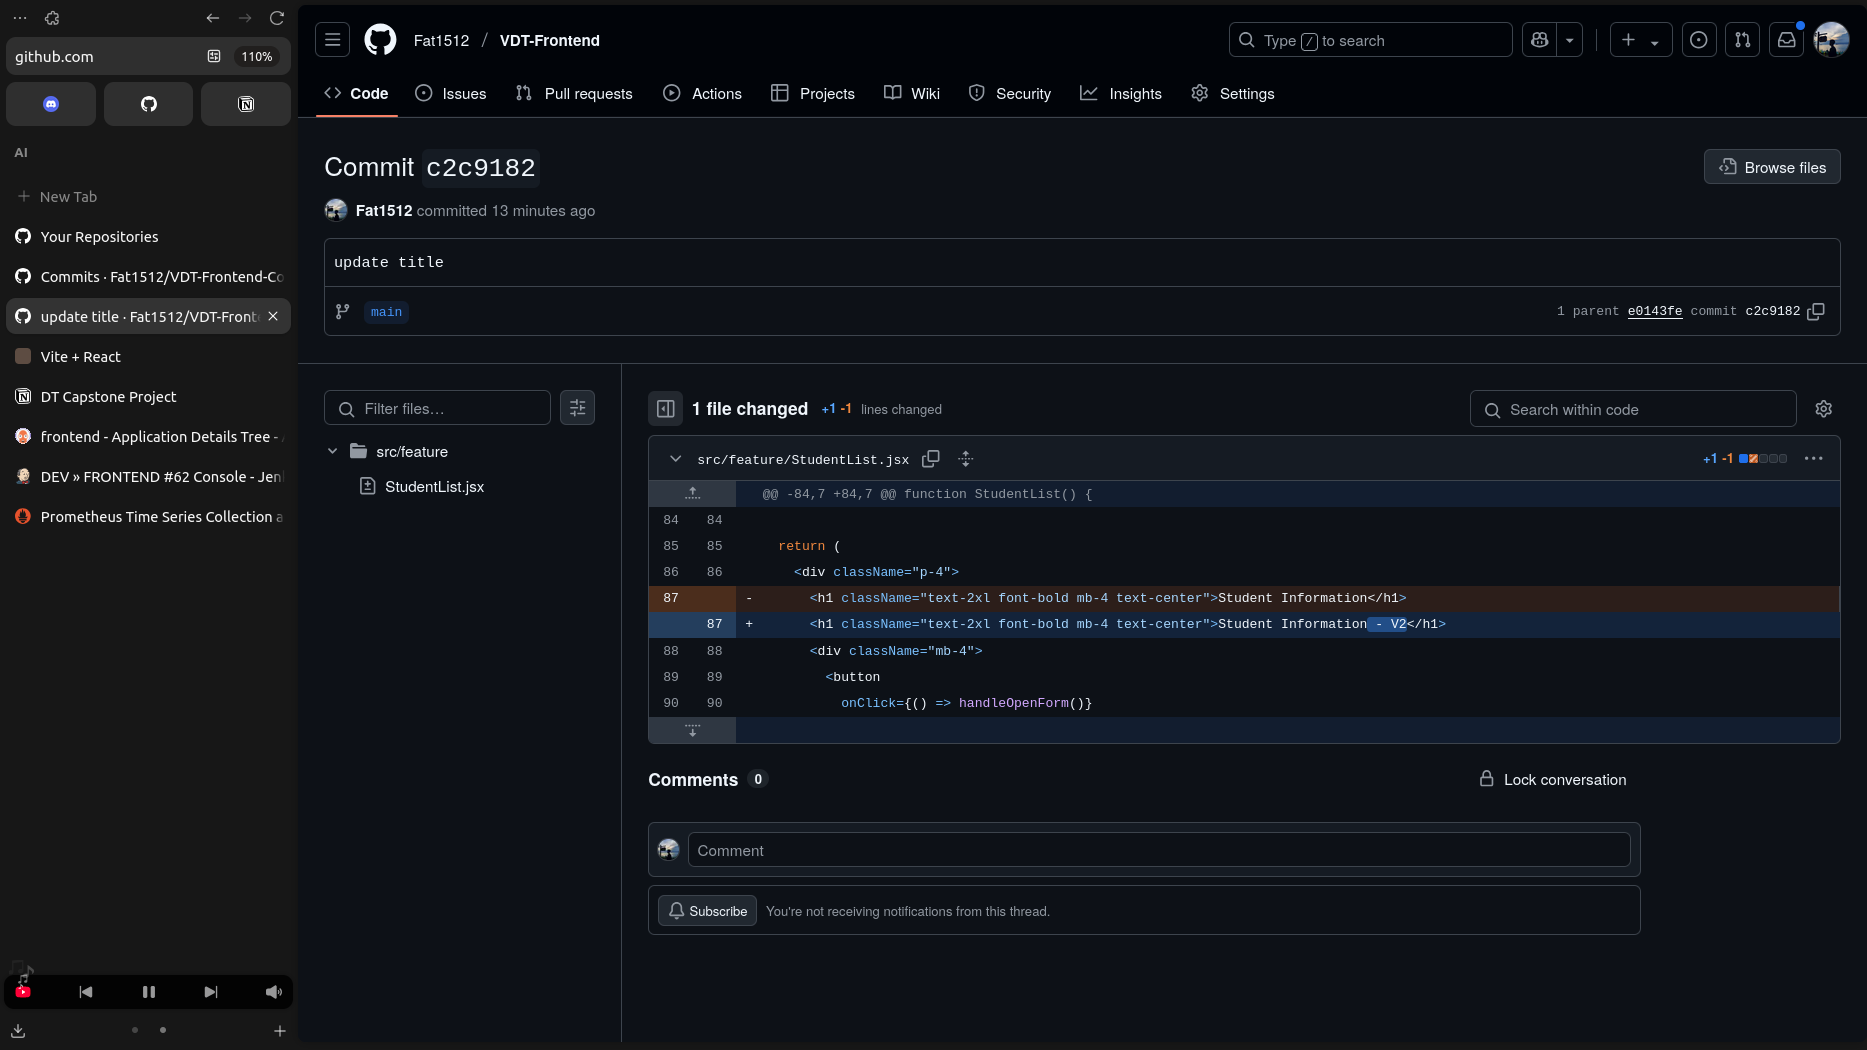Focus the Search within code field
1867x1050 pixels.
(x=1633, y=409)
